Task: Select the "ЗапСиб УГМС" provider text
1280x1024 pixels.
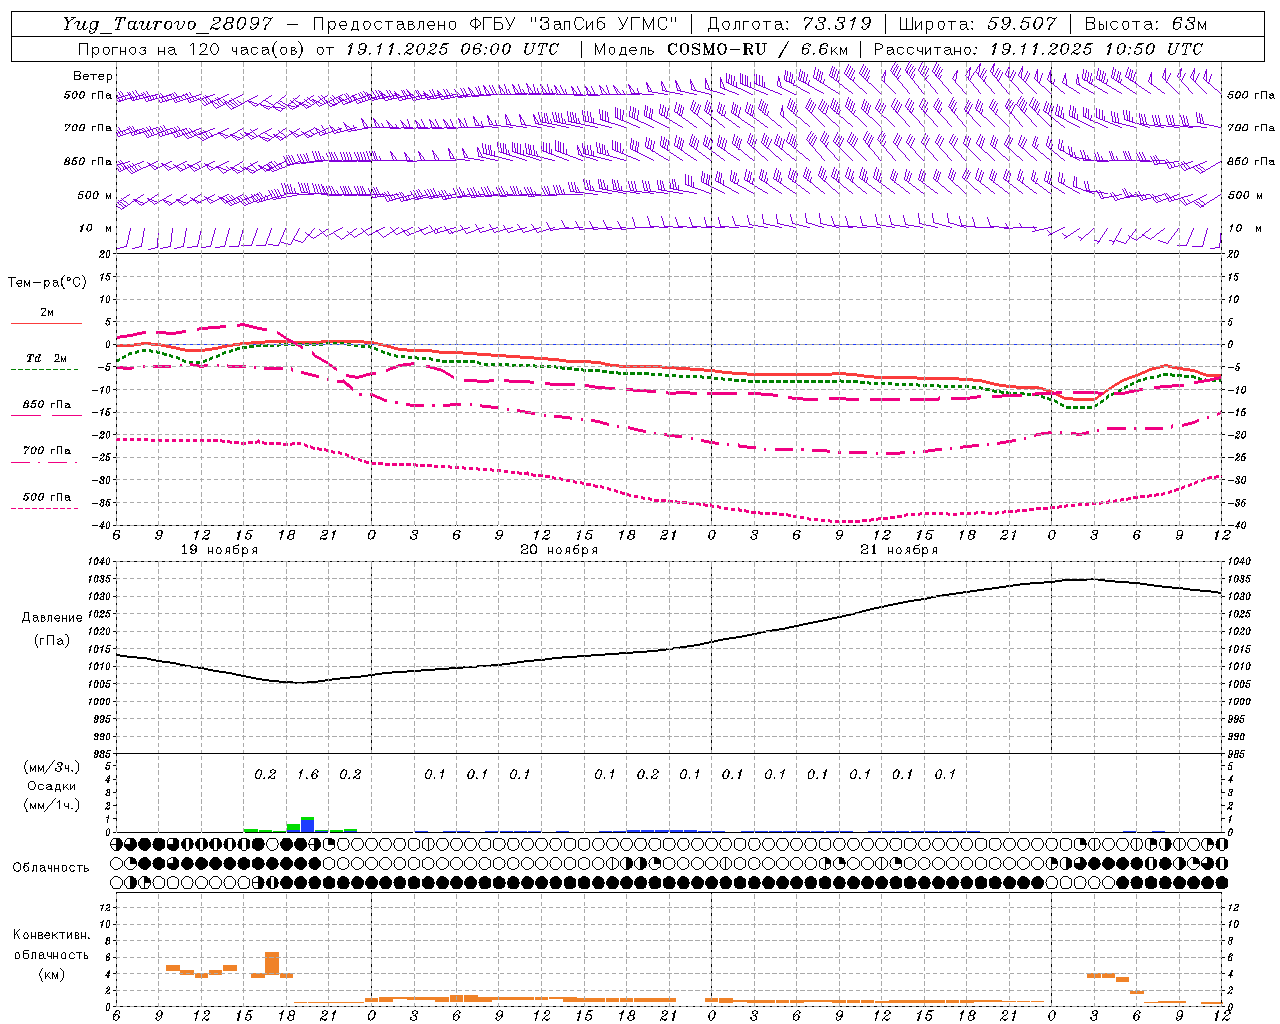Action: pos(602,24)
